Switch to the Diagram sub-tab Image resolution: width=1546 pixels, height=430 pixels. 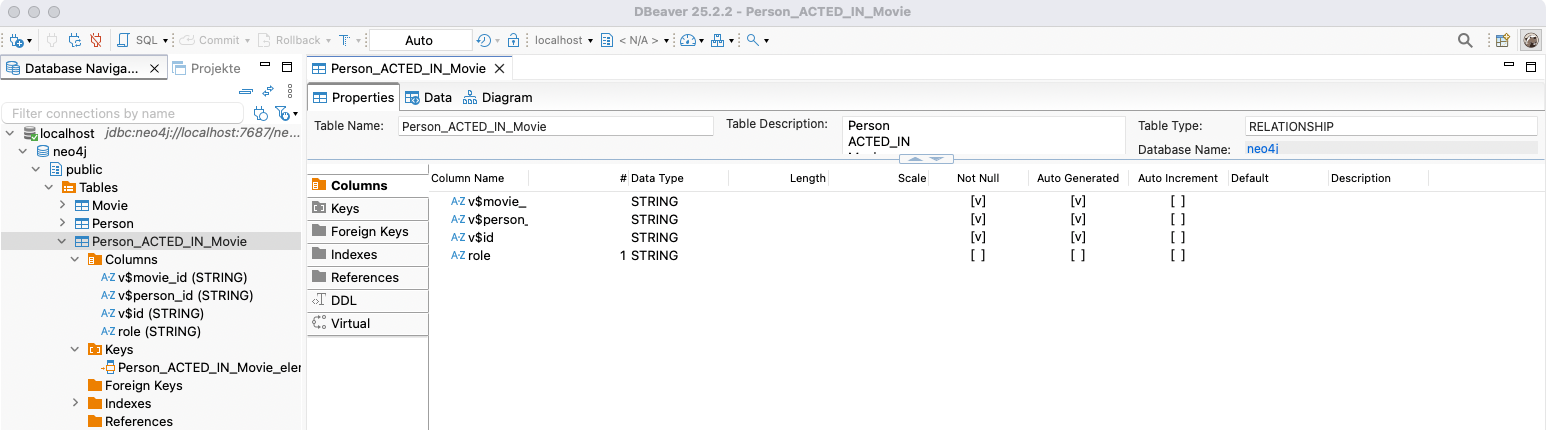pos(497,97)
